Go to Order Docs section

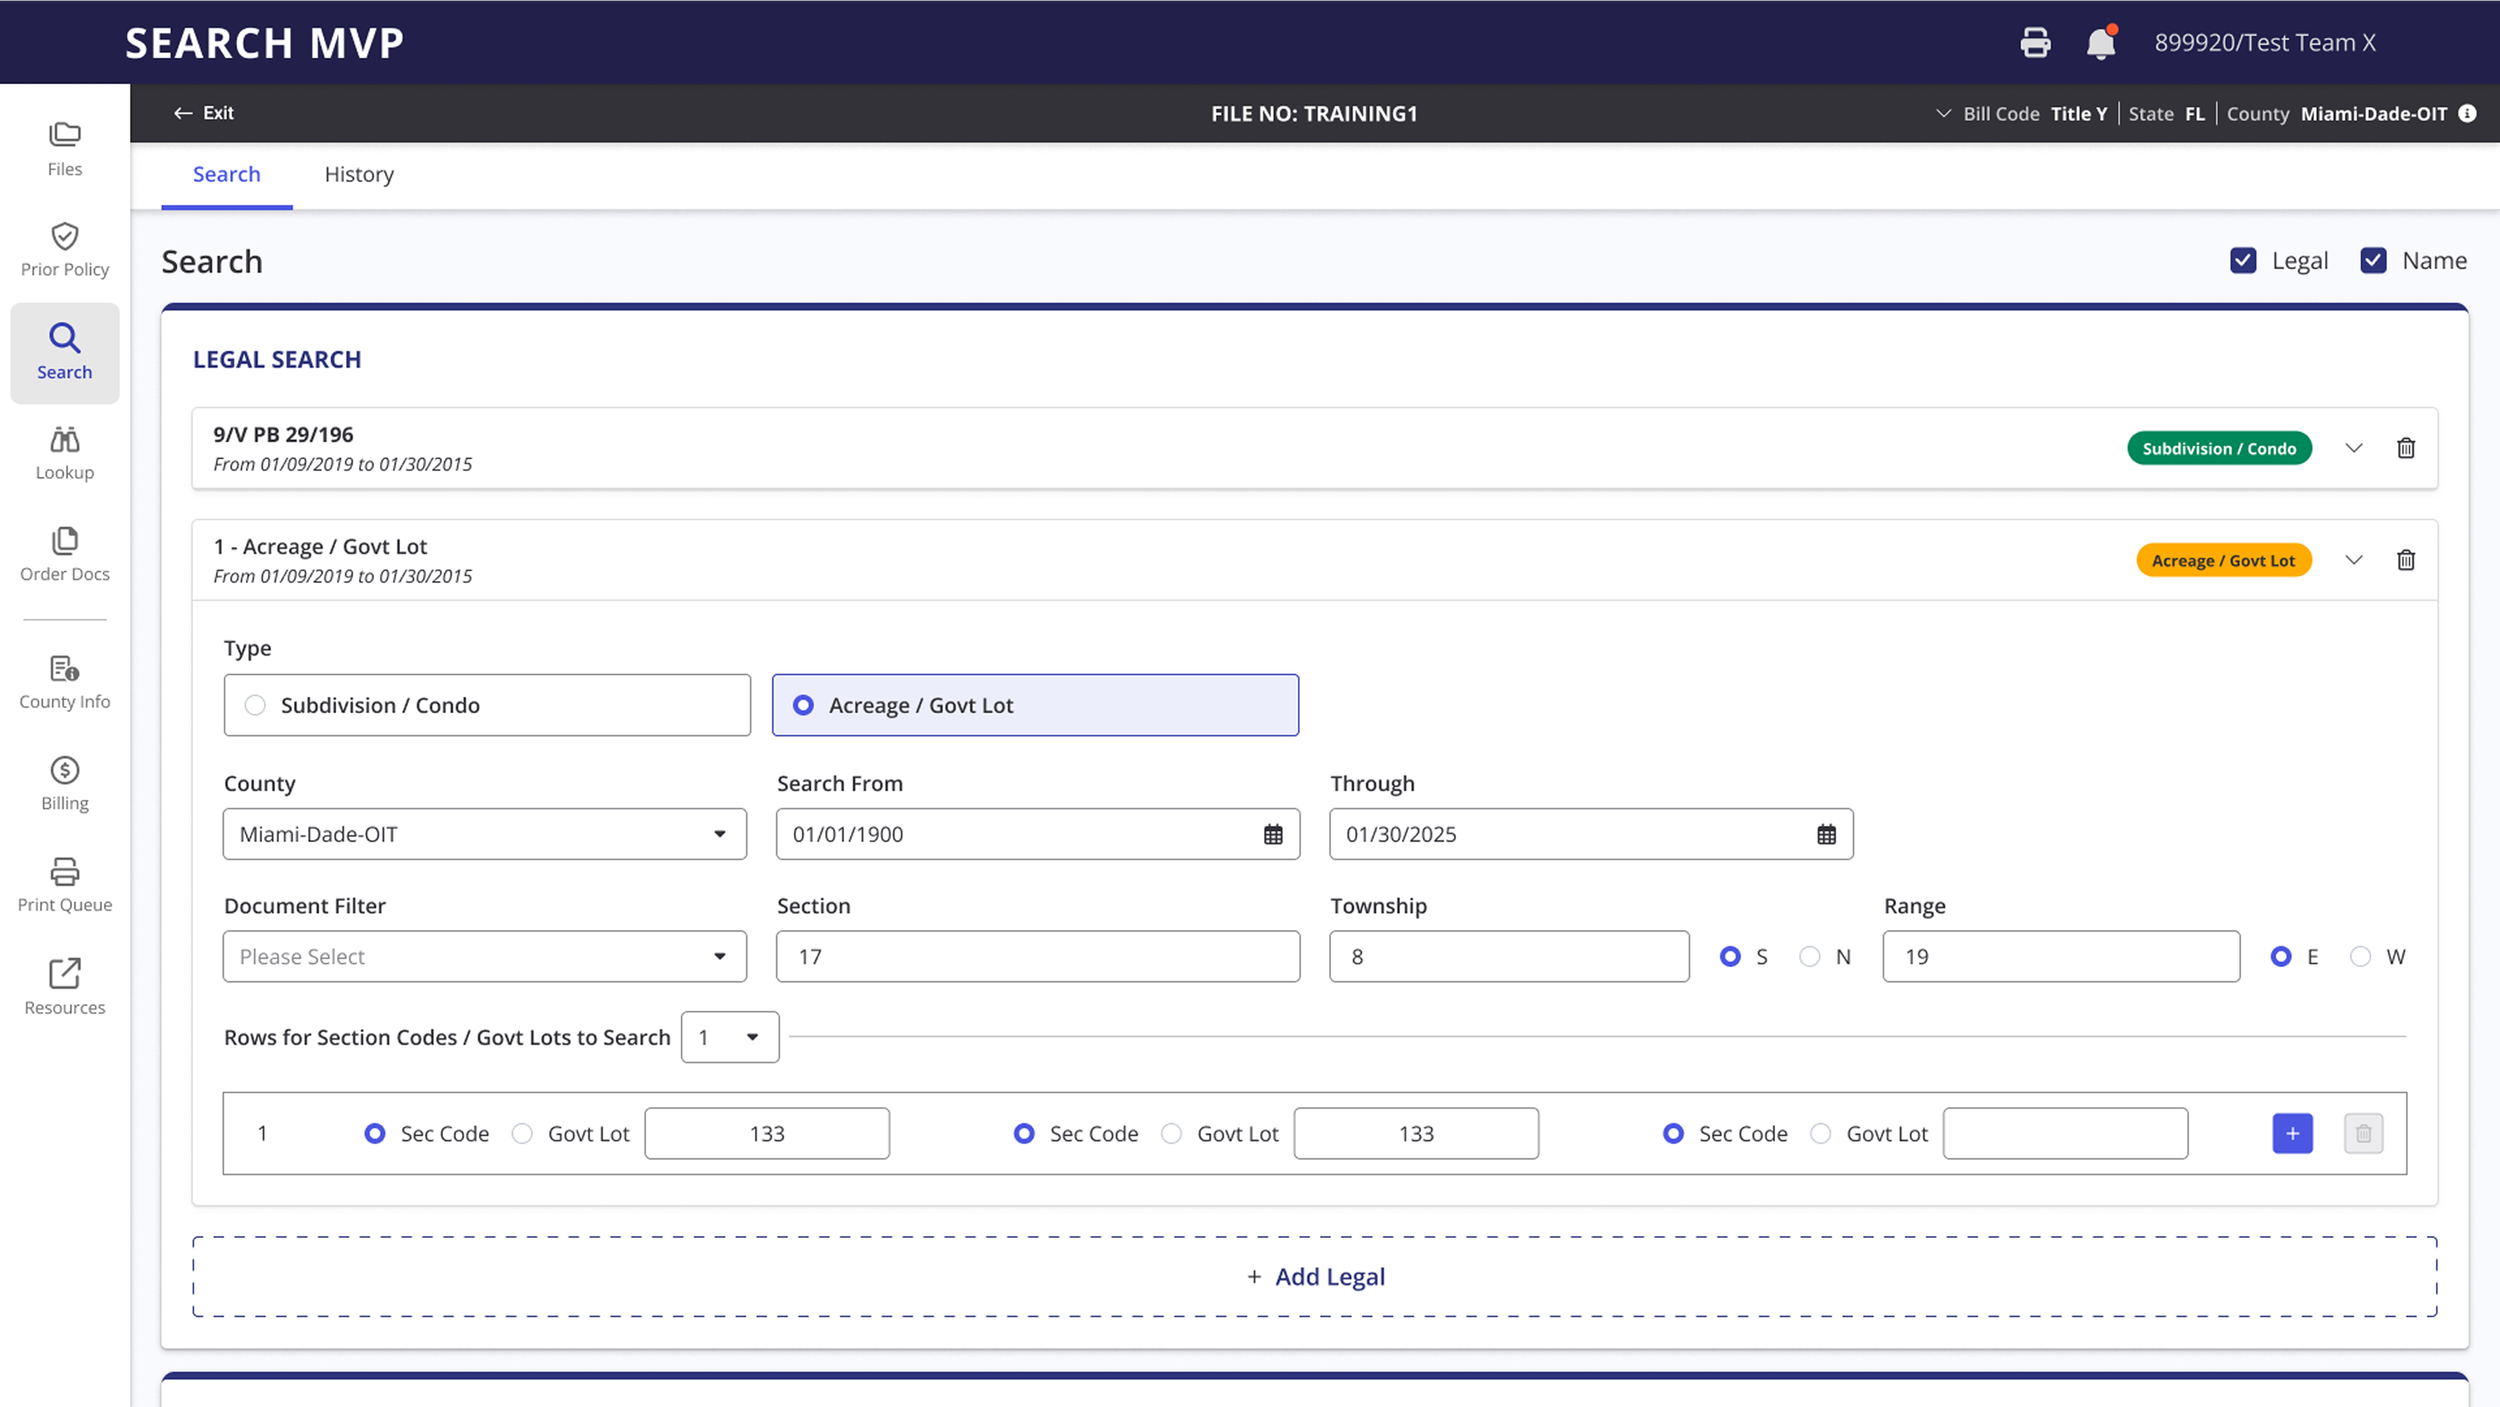click(x=65, y=555)
